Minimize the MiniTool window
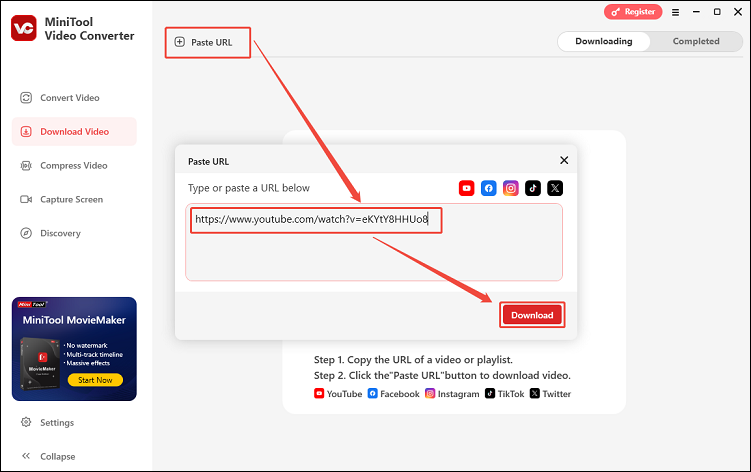Image resolution: width=751 pixels, height=472 pixels. (696, 12)
